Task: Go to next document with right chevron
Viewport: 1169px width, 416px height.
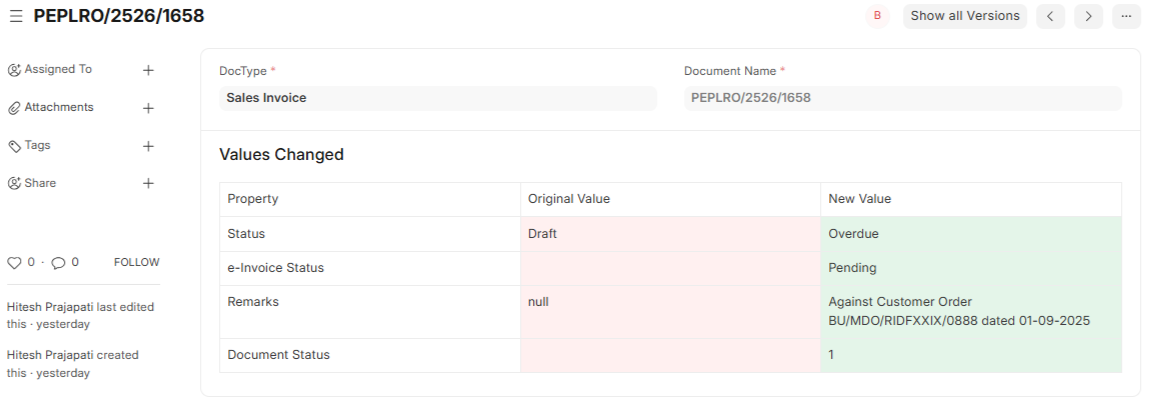Action: click(x=1088, y=16)
